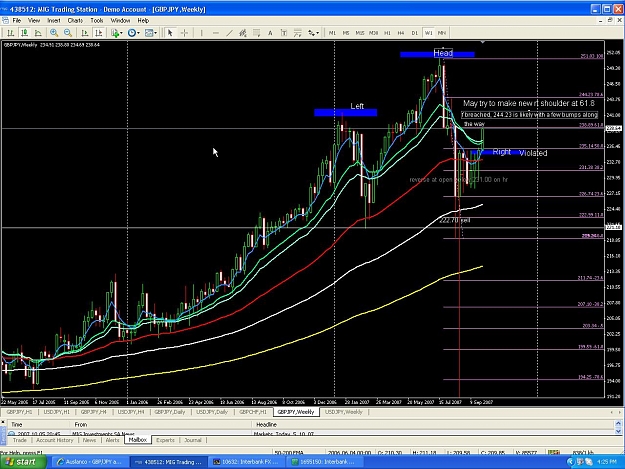Switch to USDJPY,Daily chart tab

(212, 412)
